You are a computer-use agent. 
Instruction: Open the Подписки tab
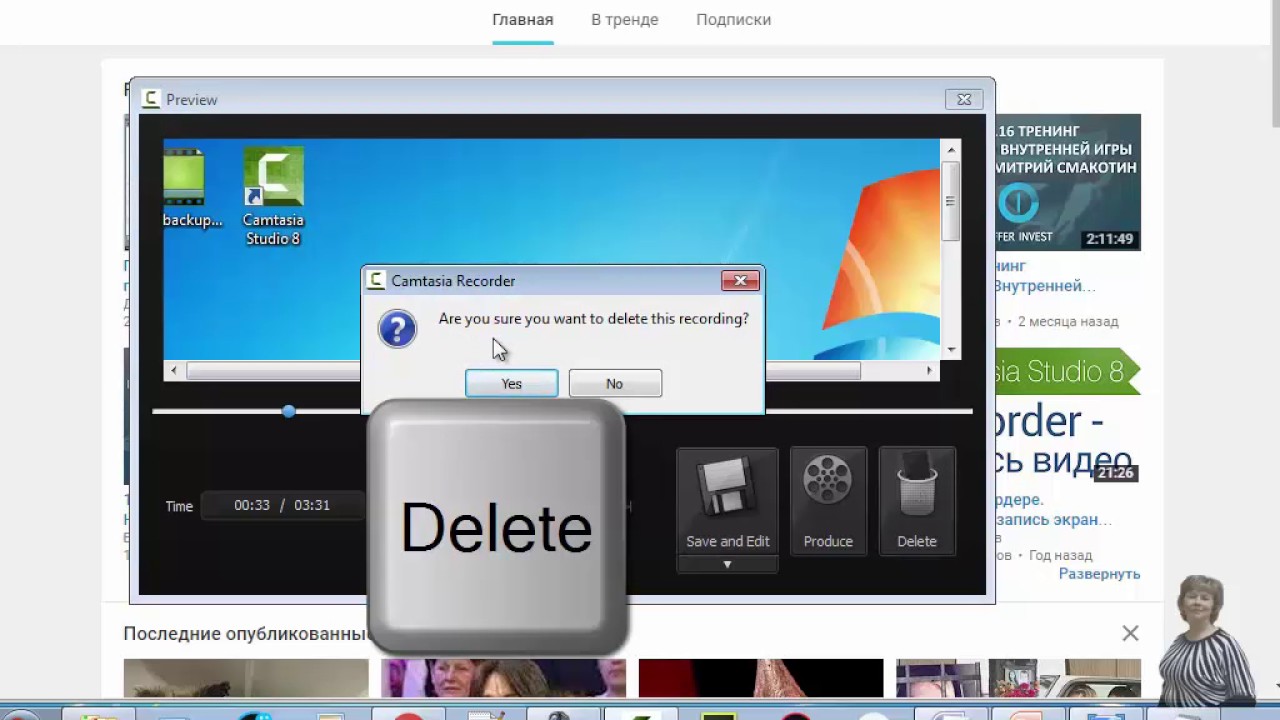[x=734, y=20]
